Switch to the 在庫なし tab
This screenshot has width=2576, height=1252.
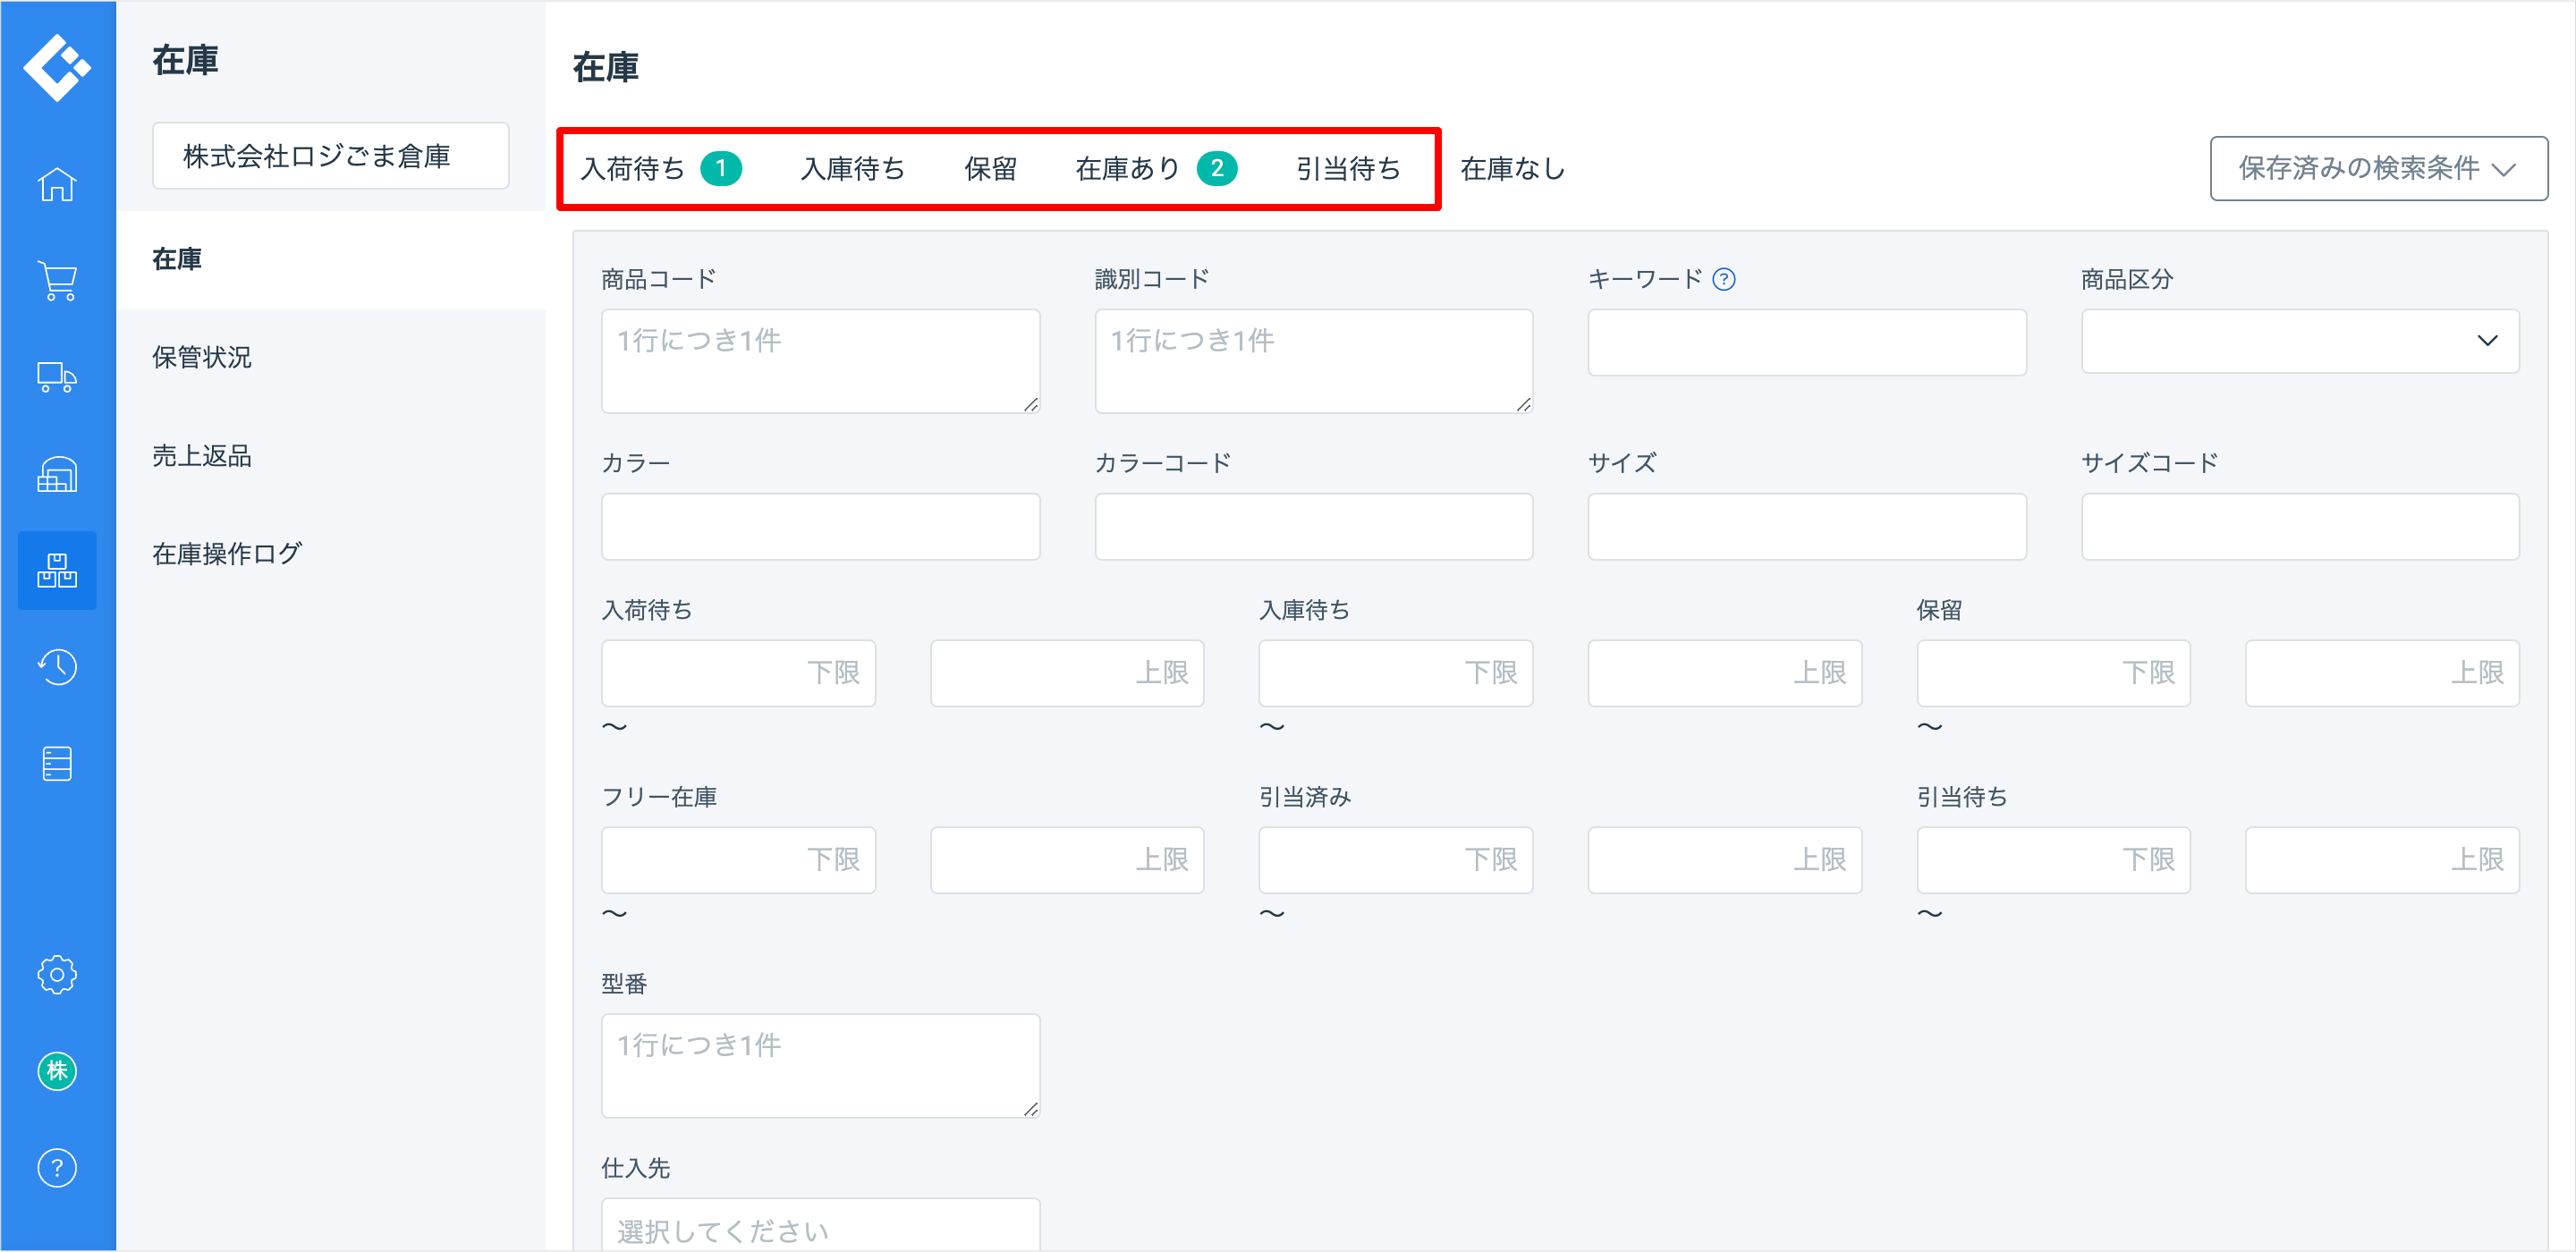coord(1512,168)
